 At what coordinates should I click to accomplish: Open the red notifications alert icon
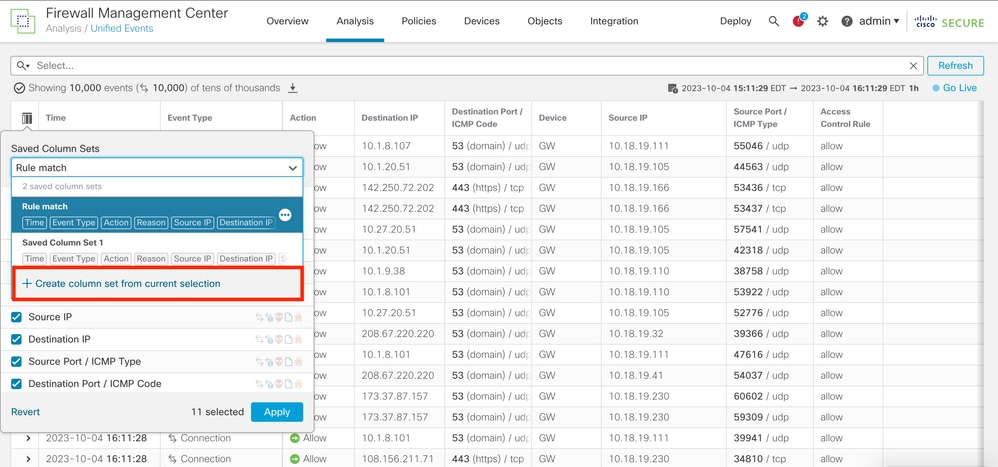(x=799, y=21)
